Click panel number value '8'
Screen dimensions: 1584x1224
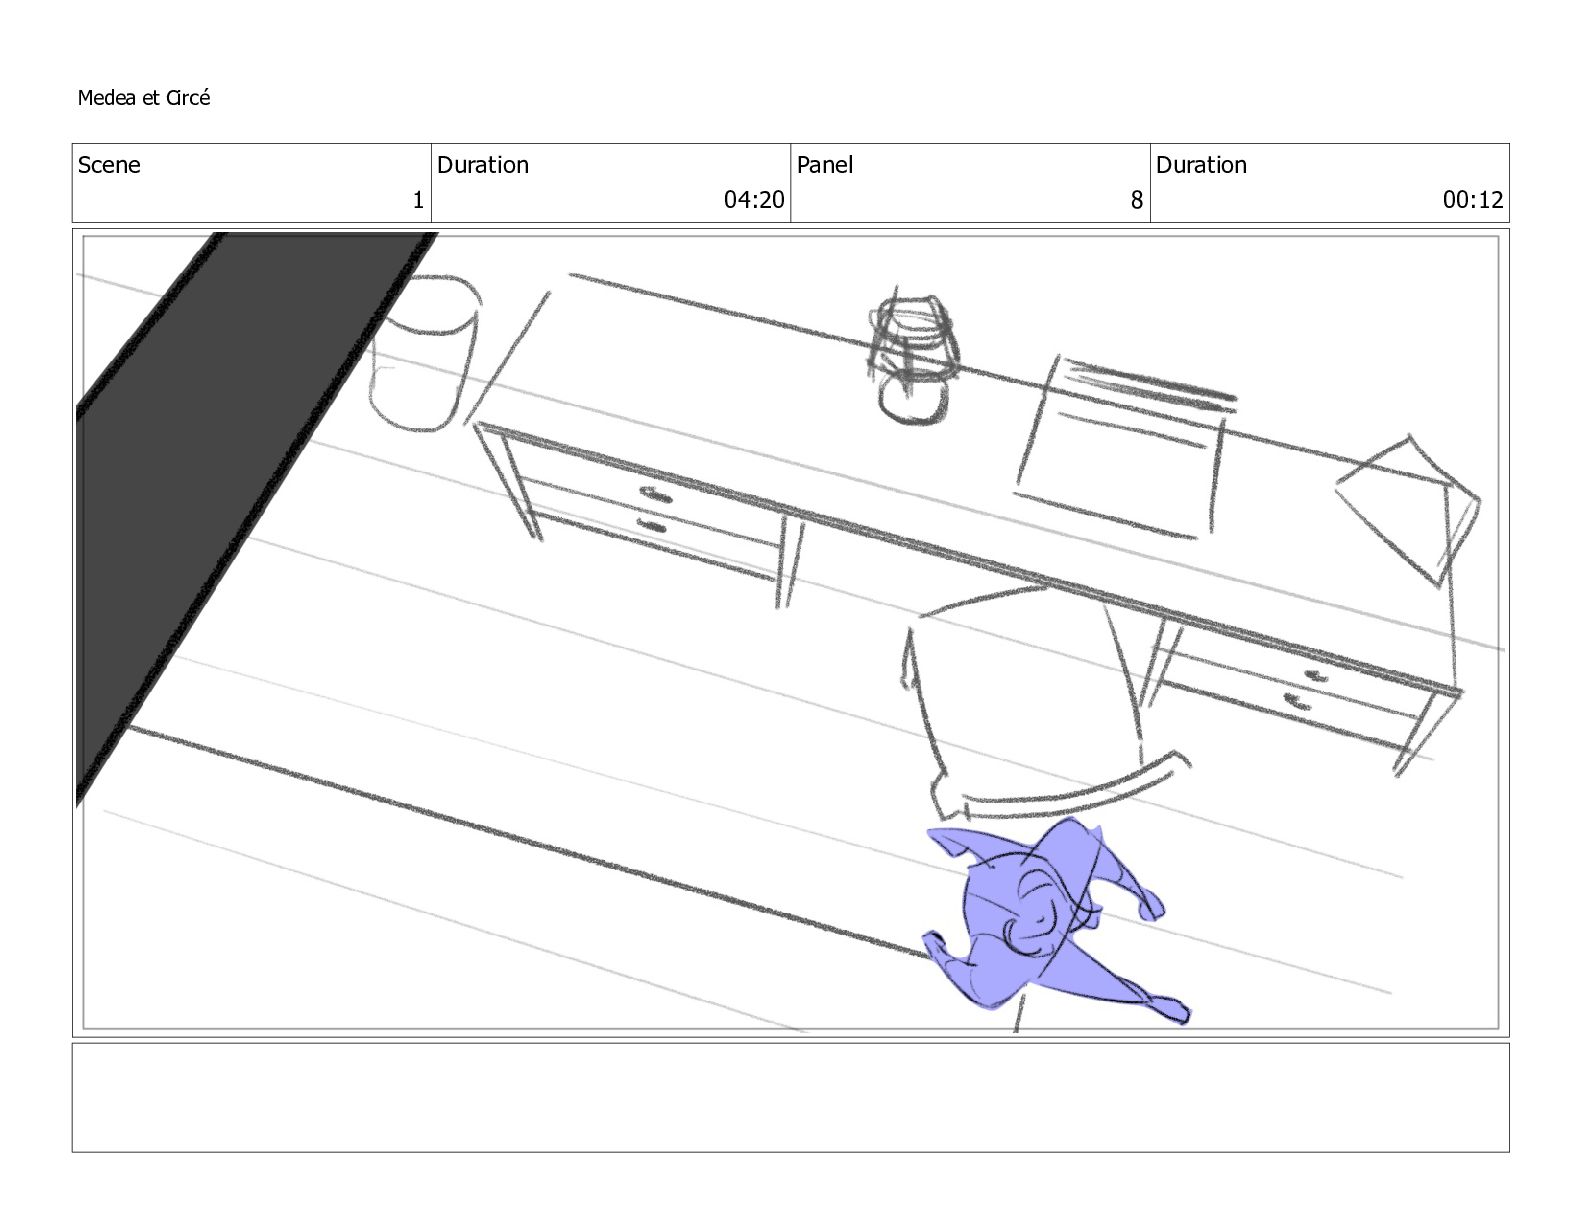(1136, 200)
